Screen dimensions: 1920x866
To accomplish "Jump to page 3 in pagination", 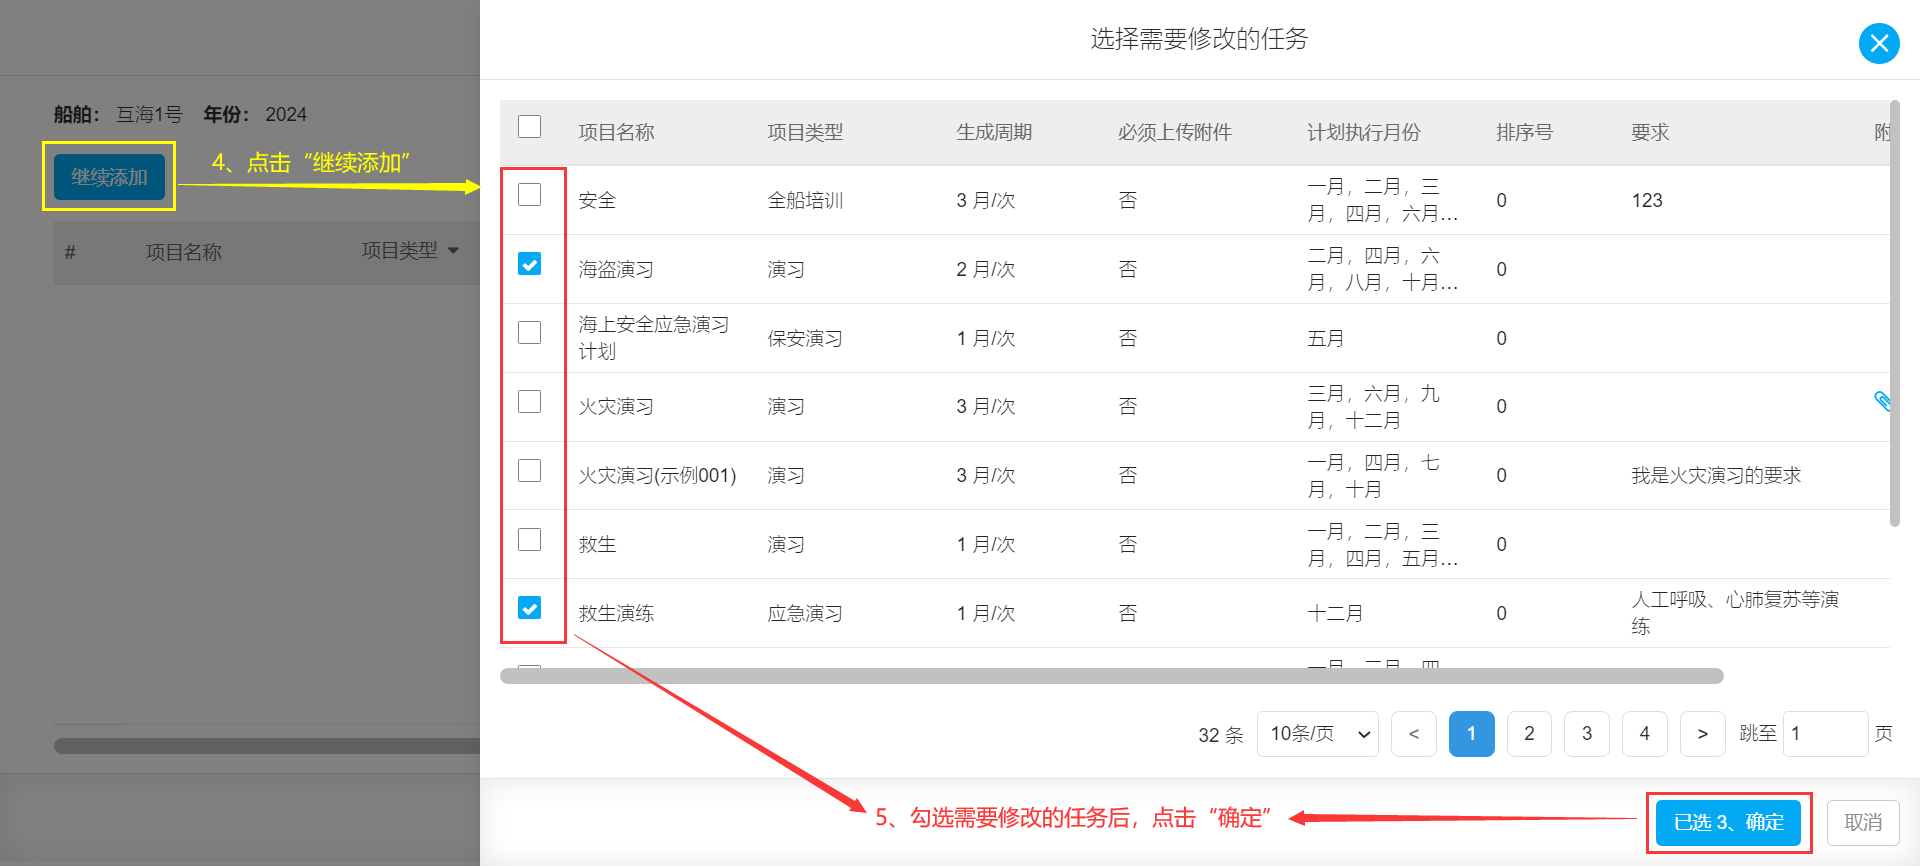I will [x=1587, y=734].
